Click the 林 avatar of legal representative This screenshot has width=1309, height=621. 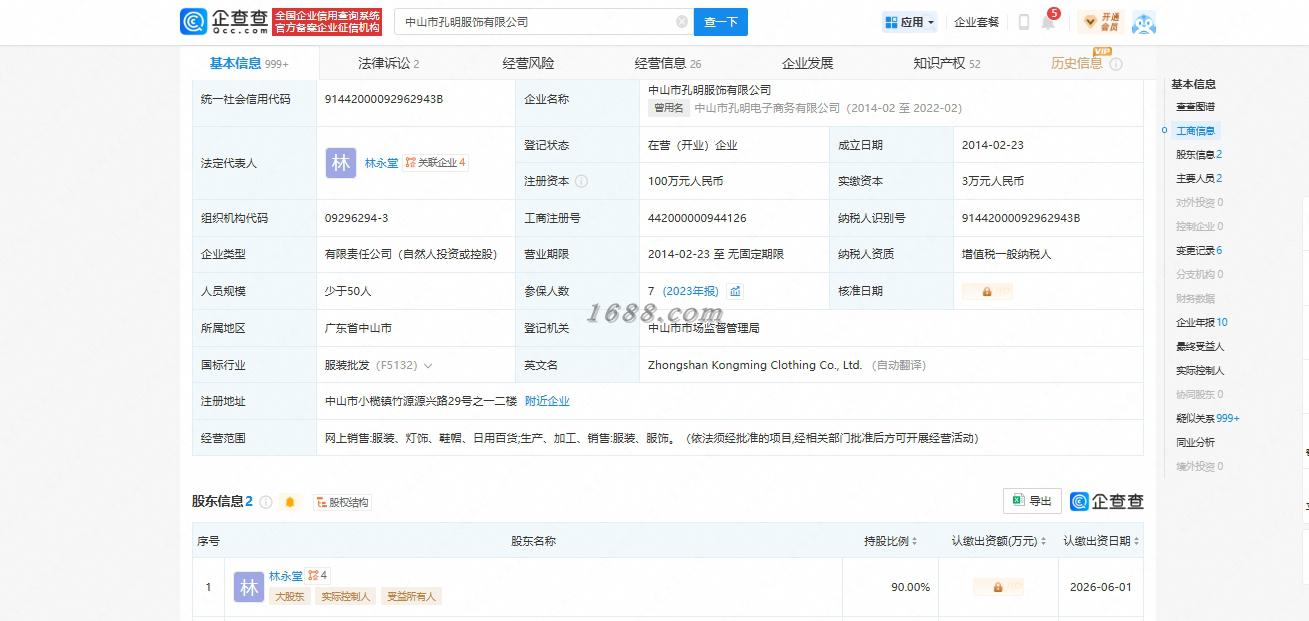coord(341,163)
